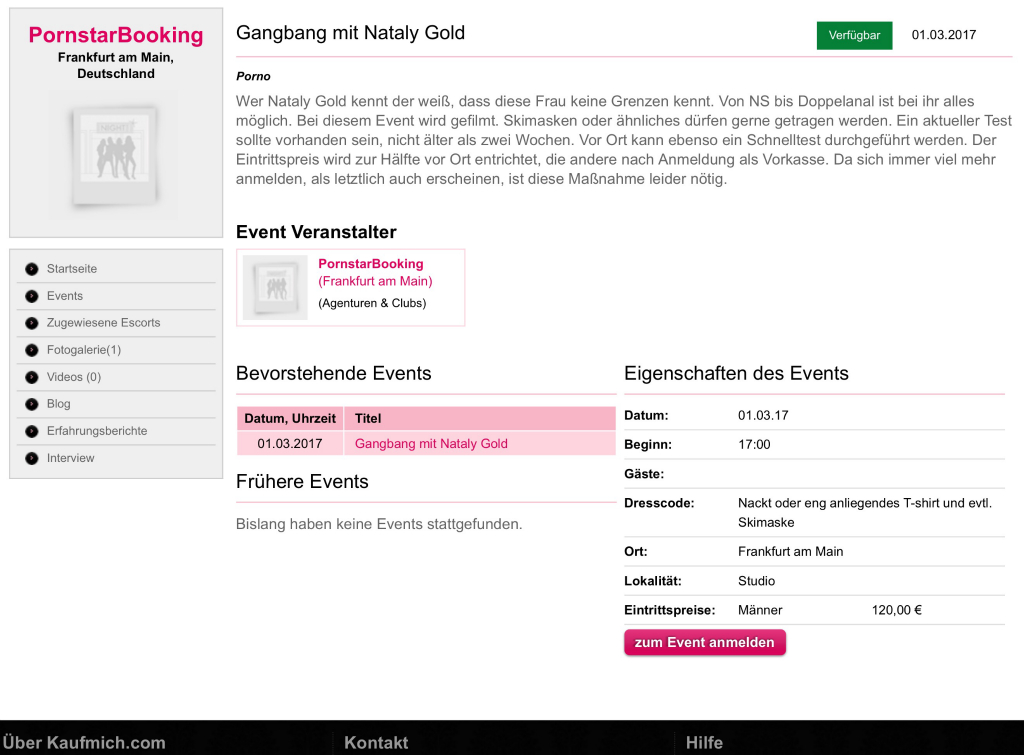Image resolution: width=1024 pixels, height=755 pixels.
Task: Click the bullet icon beside Zugewiesene Escorts
Action: tap(31, 323)
